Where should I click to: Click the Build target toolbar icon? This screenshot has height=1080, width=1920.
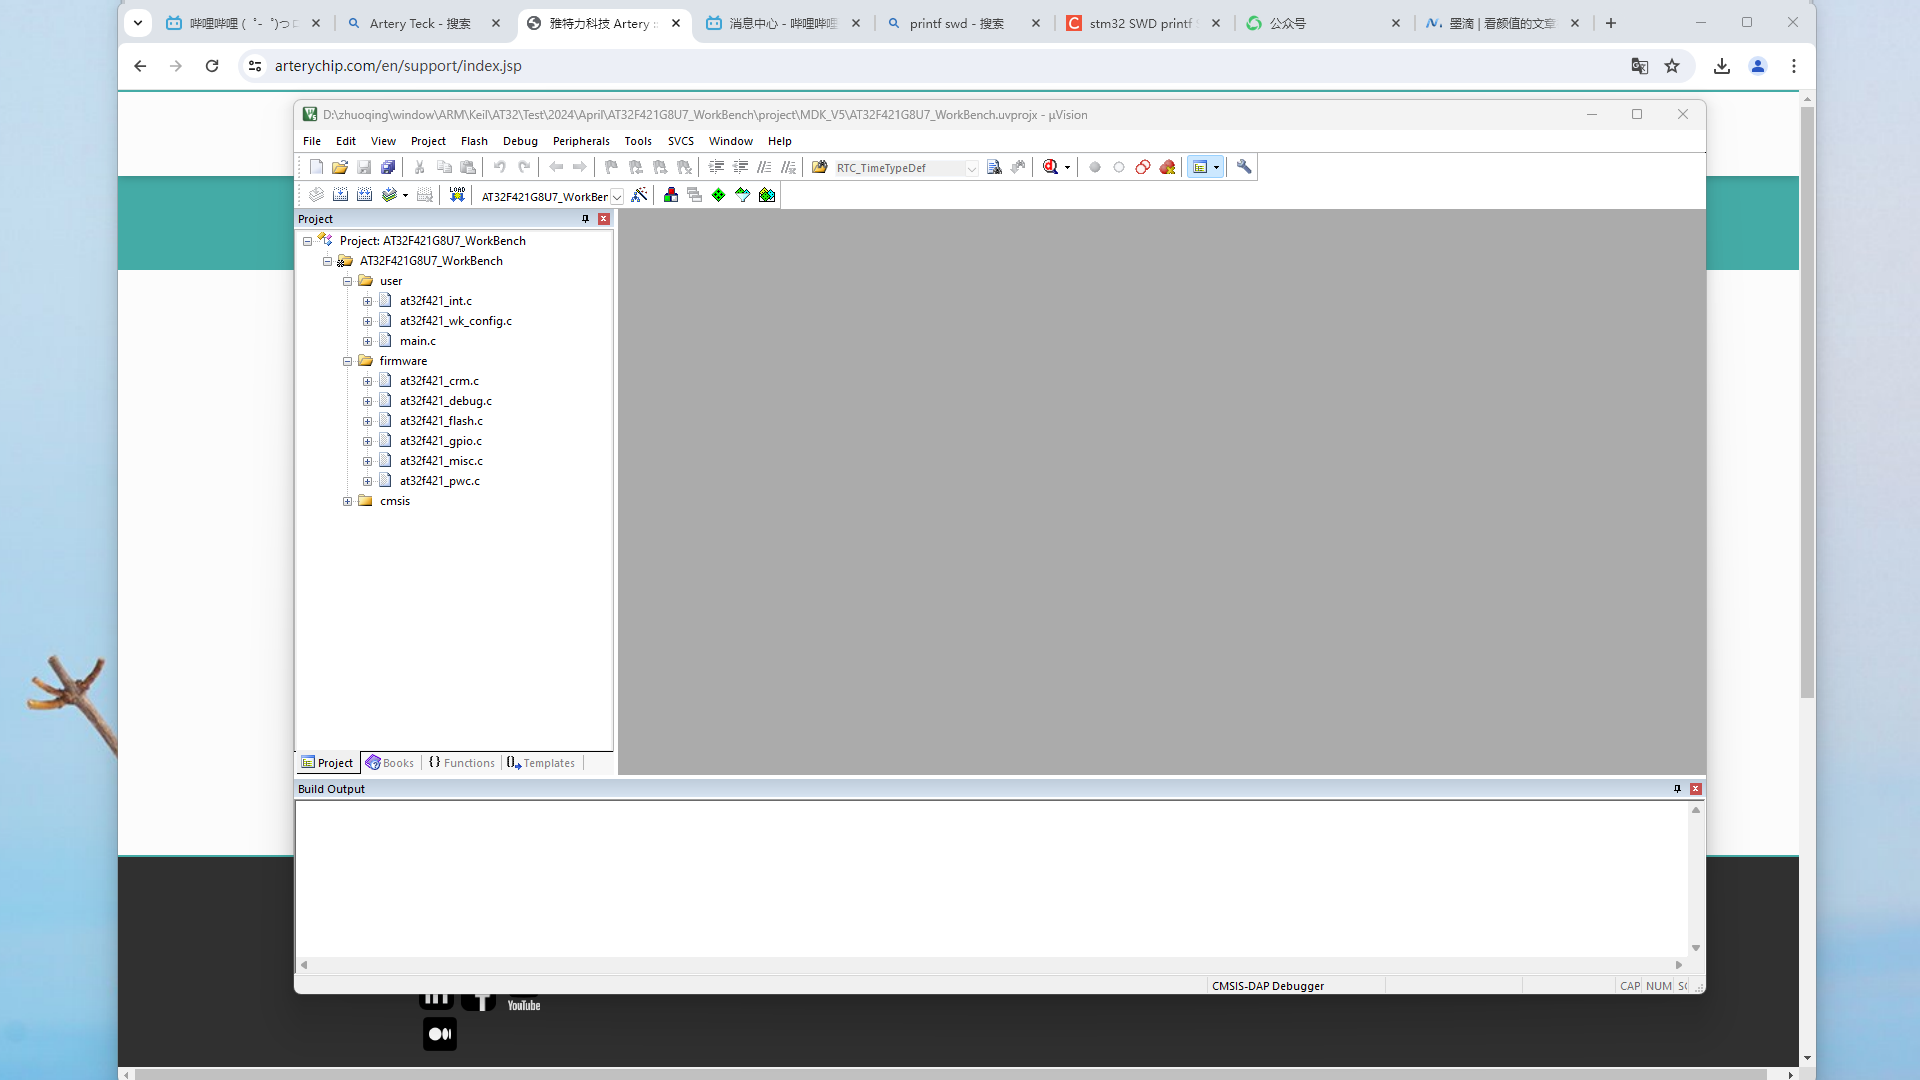click(340, 195)
